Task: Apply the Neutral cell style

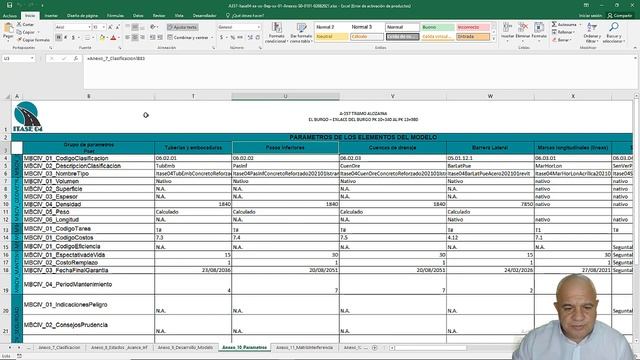Action: coord(332,37)
